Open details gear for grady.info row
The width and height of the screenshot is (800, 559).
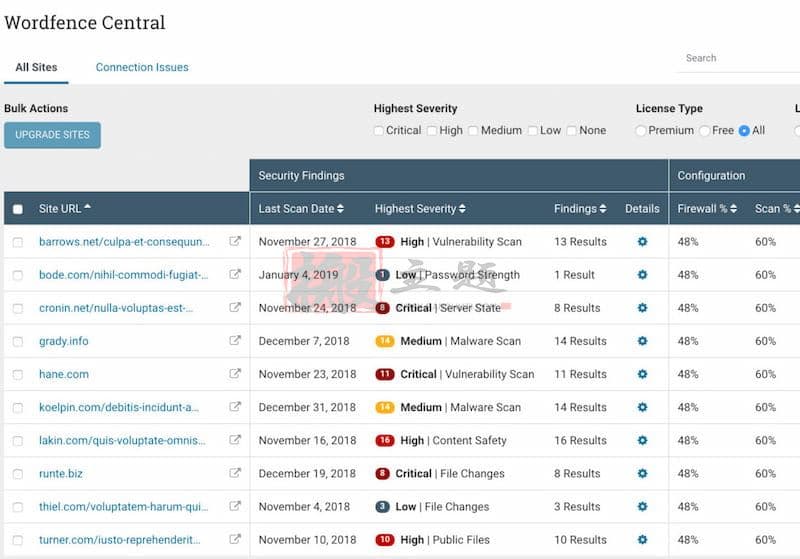pyautogui.click(x=642, y=341)
